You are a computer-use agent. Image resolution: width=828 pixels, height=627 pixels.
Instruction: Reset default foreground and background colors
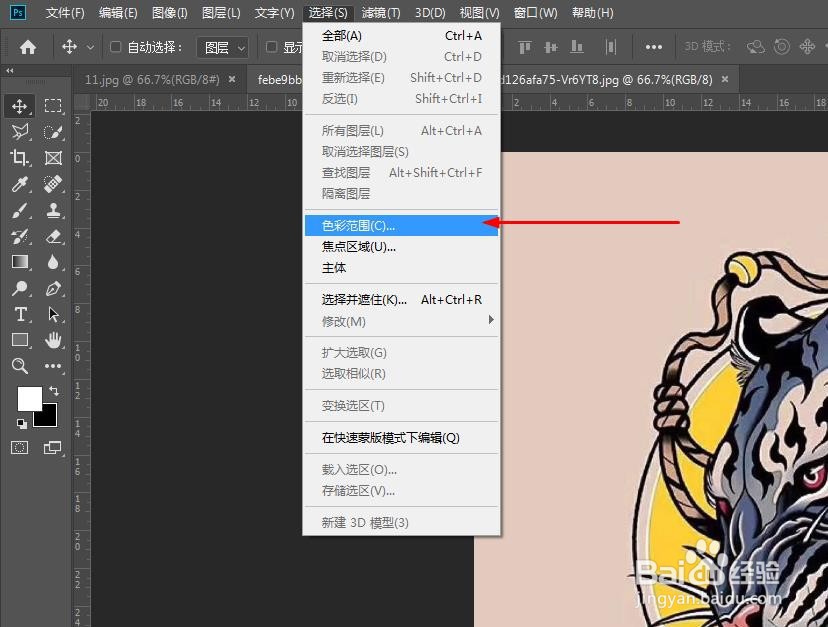21,424
